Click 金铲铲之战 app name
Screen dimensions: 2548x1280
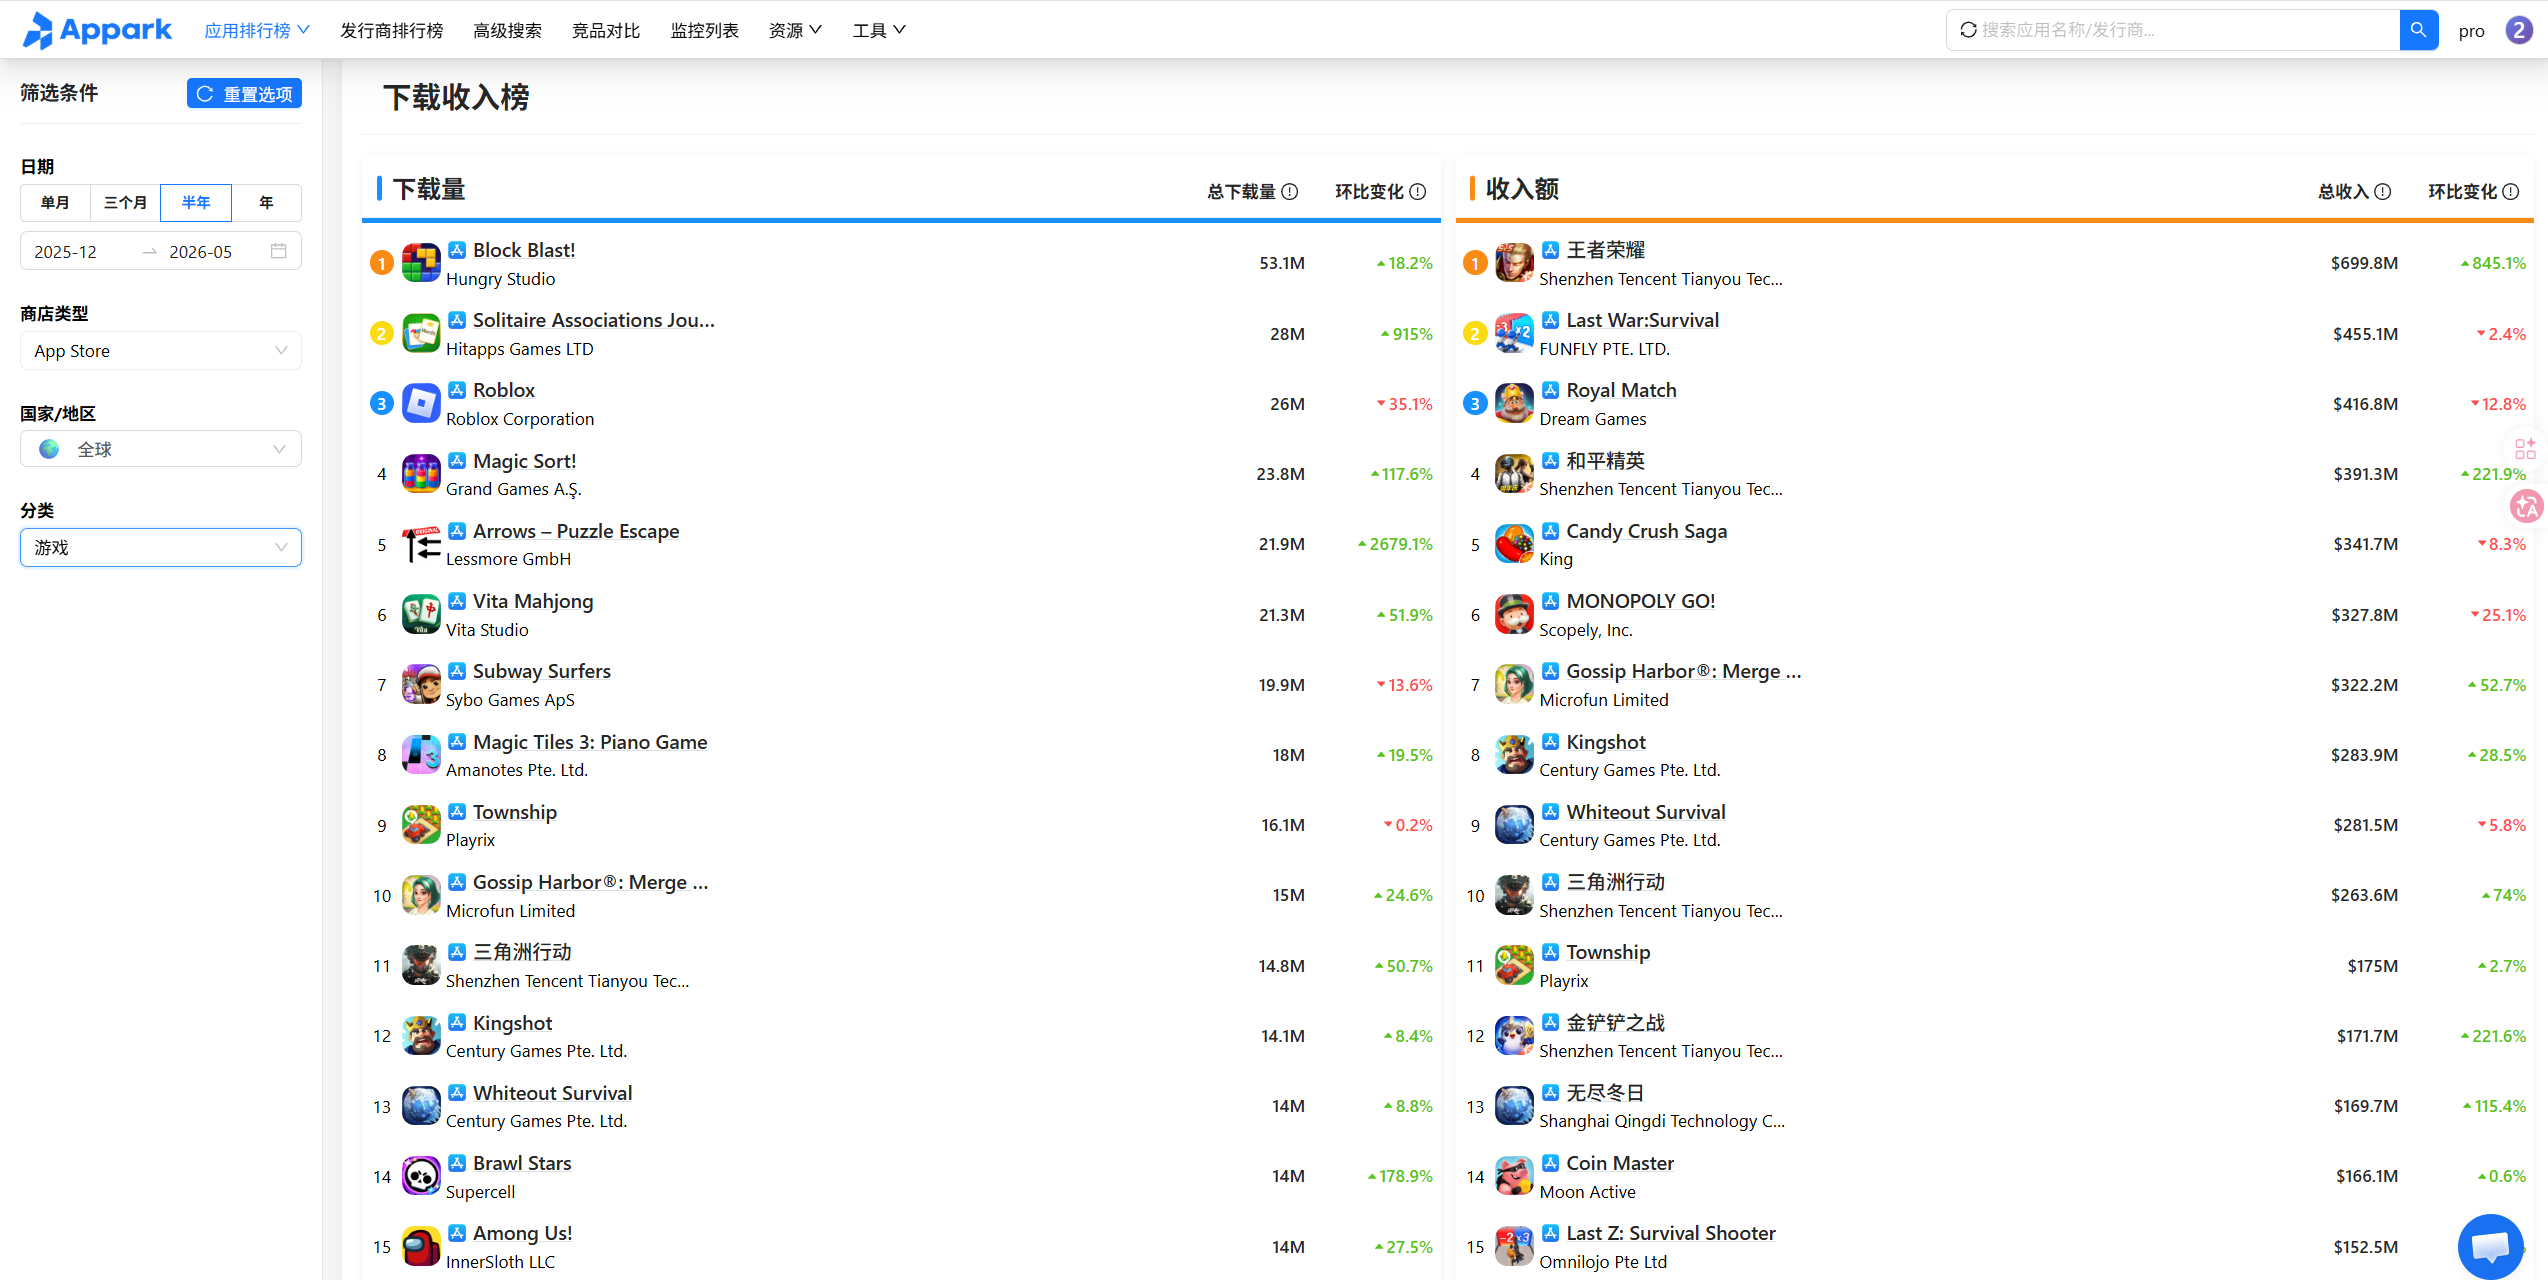pos(1616,1023)
